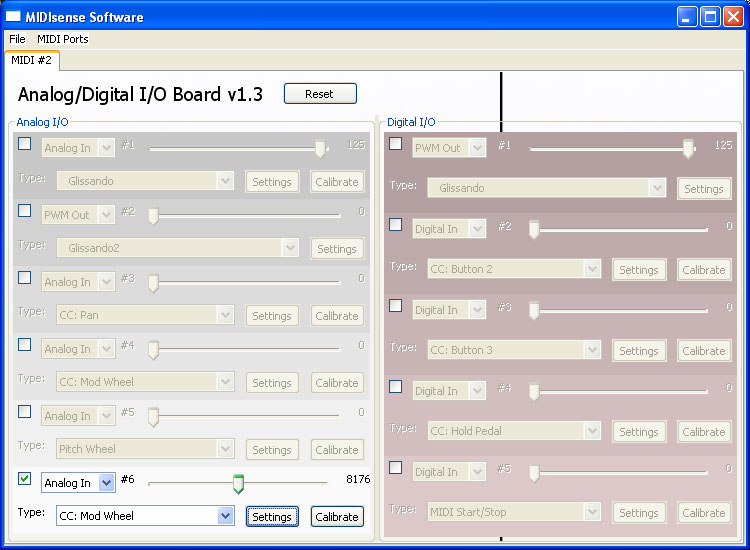Open analog #6 Type dropdown CC: Mod Wheel

pos(145,516)
